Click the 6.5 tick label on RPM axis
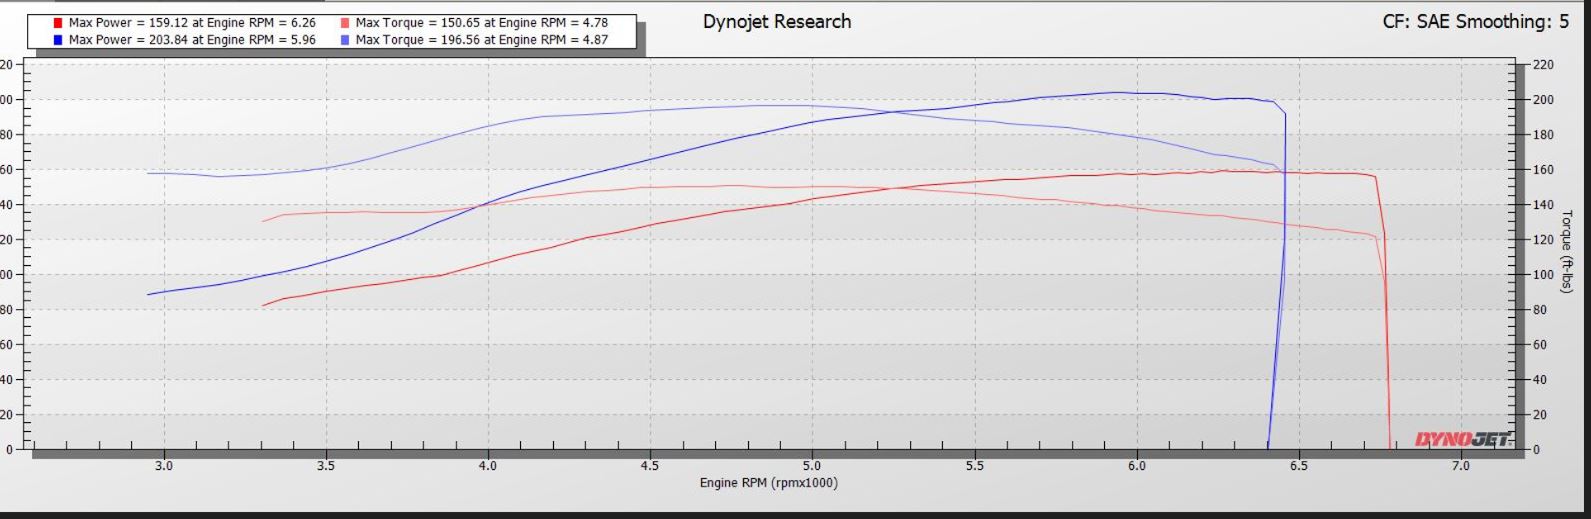This screenshot has height=519, width=1591. point(1298,466)
